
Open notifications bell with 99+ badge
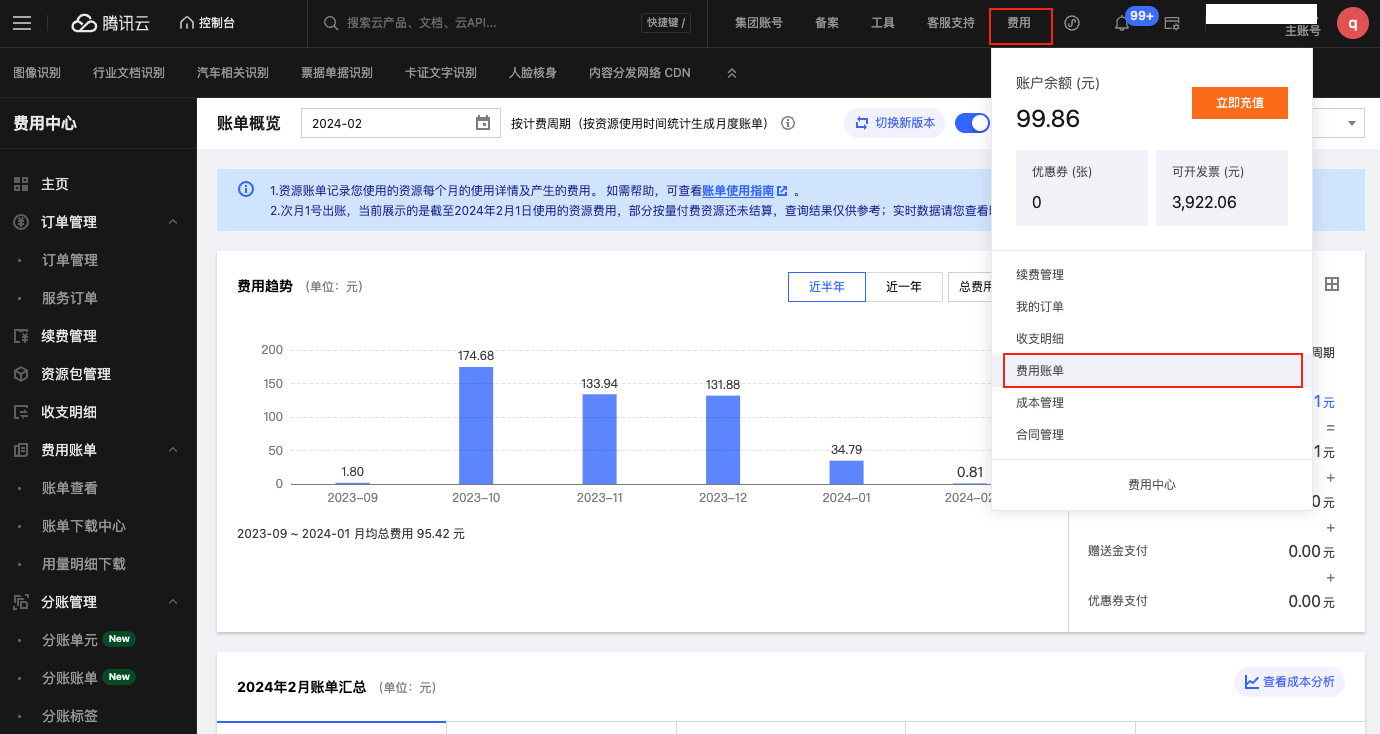(1122, 23)
